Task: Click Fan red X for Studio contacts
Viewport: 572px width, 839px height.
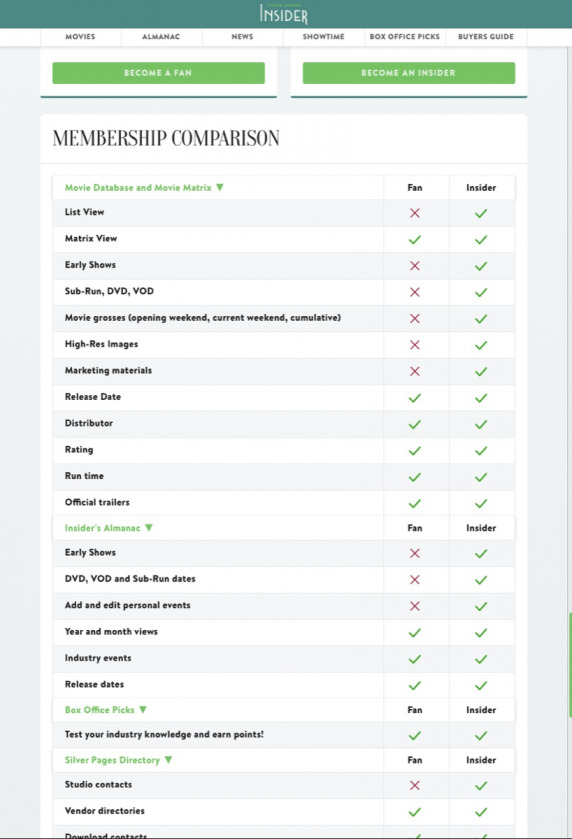Action: pyautogui.click(x=415, y=785)
